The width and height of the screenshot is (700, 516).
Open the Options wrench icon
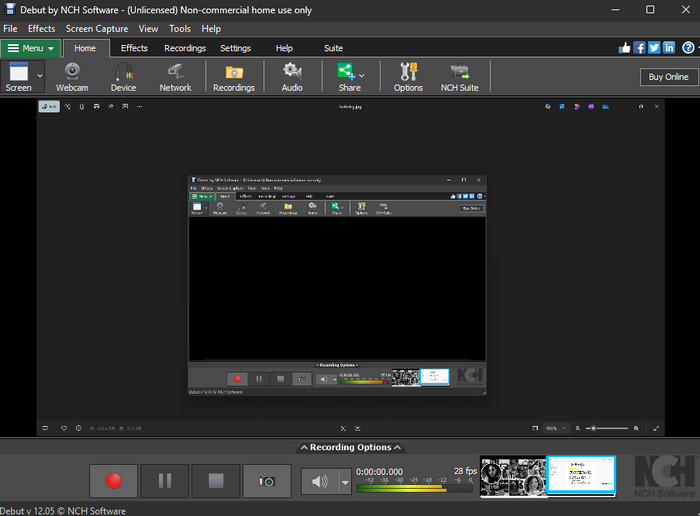[408, 77]
